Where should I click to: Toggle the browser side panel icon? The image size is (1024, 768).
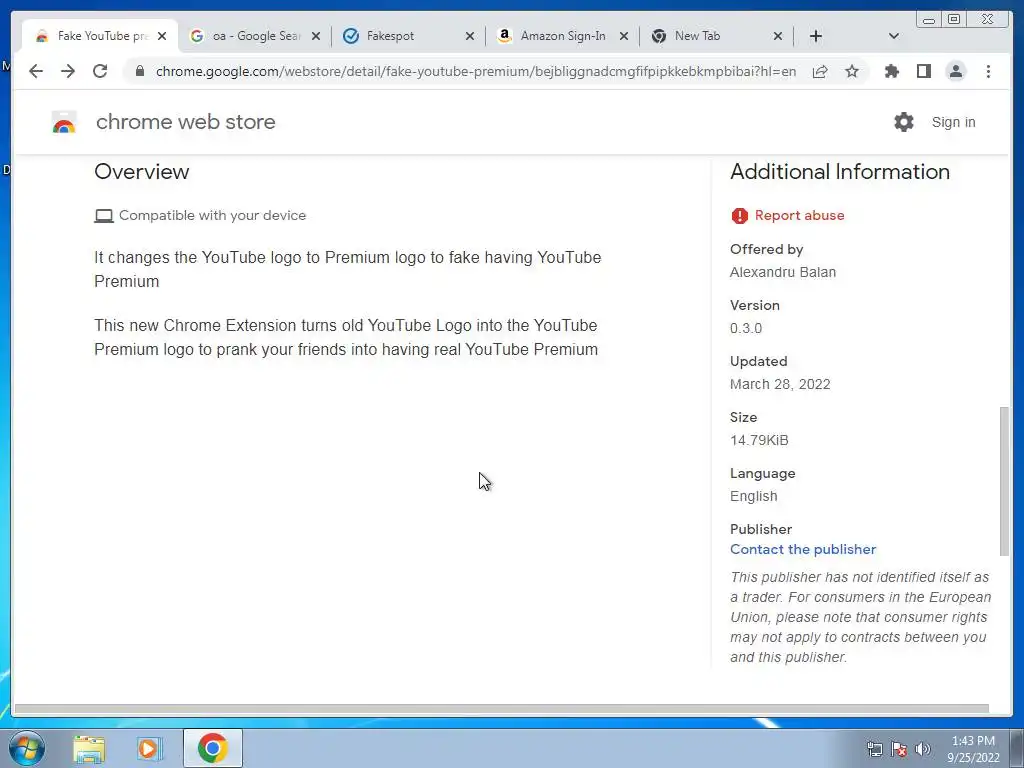point(923,71)
